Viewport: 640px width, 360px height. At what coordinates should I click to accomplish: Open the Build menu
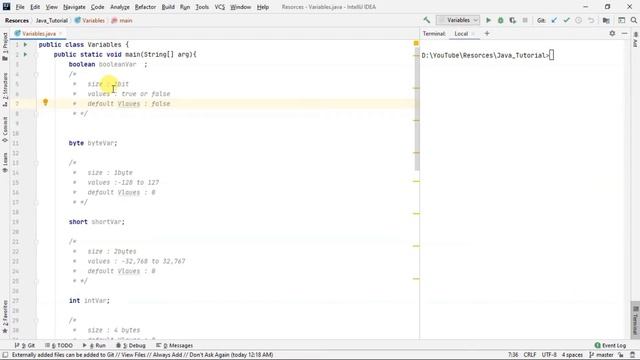click(168, 7)
